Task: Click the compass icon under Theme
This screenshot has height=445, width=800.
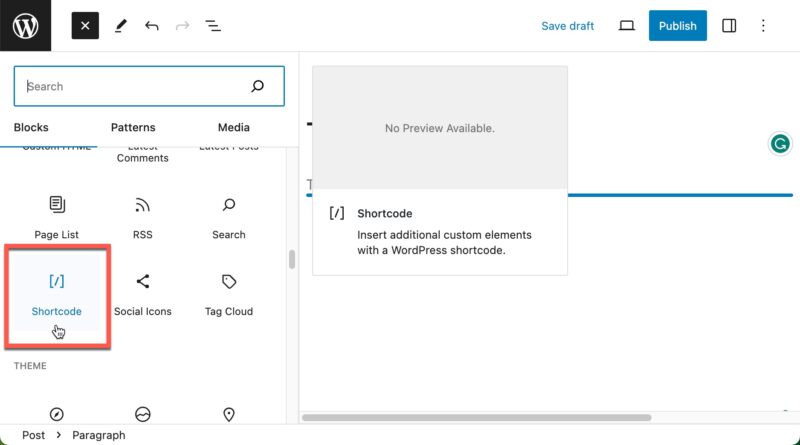Action: (57, 414)
